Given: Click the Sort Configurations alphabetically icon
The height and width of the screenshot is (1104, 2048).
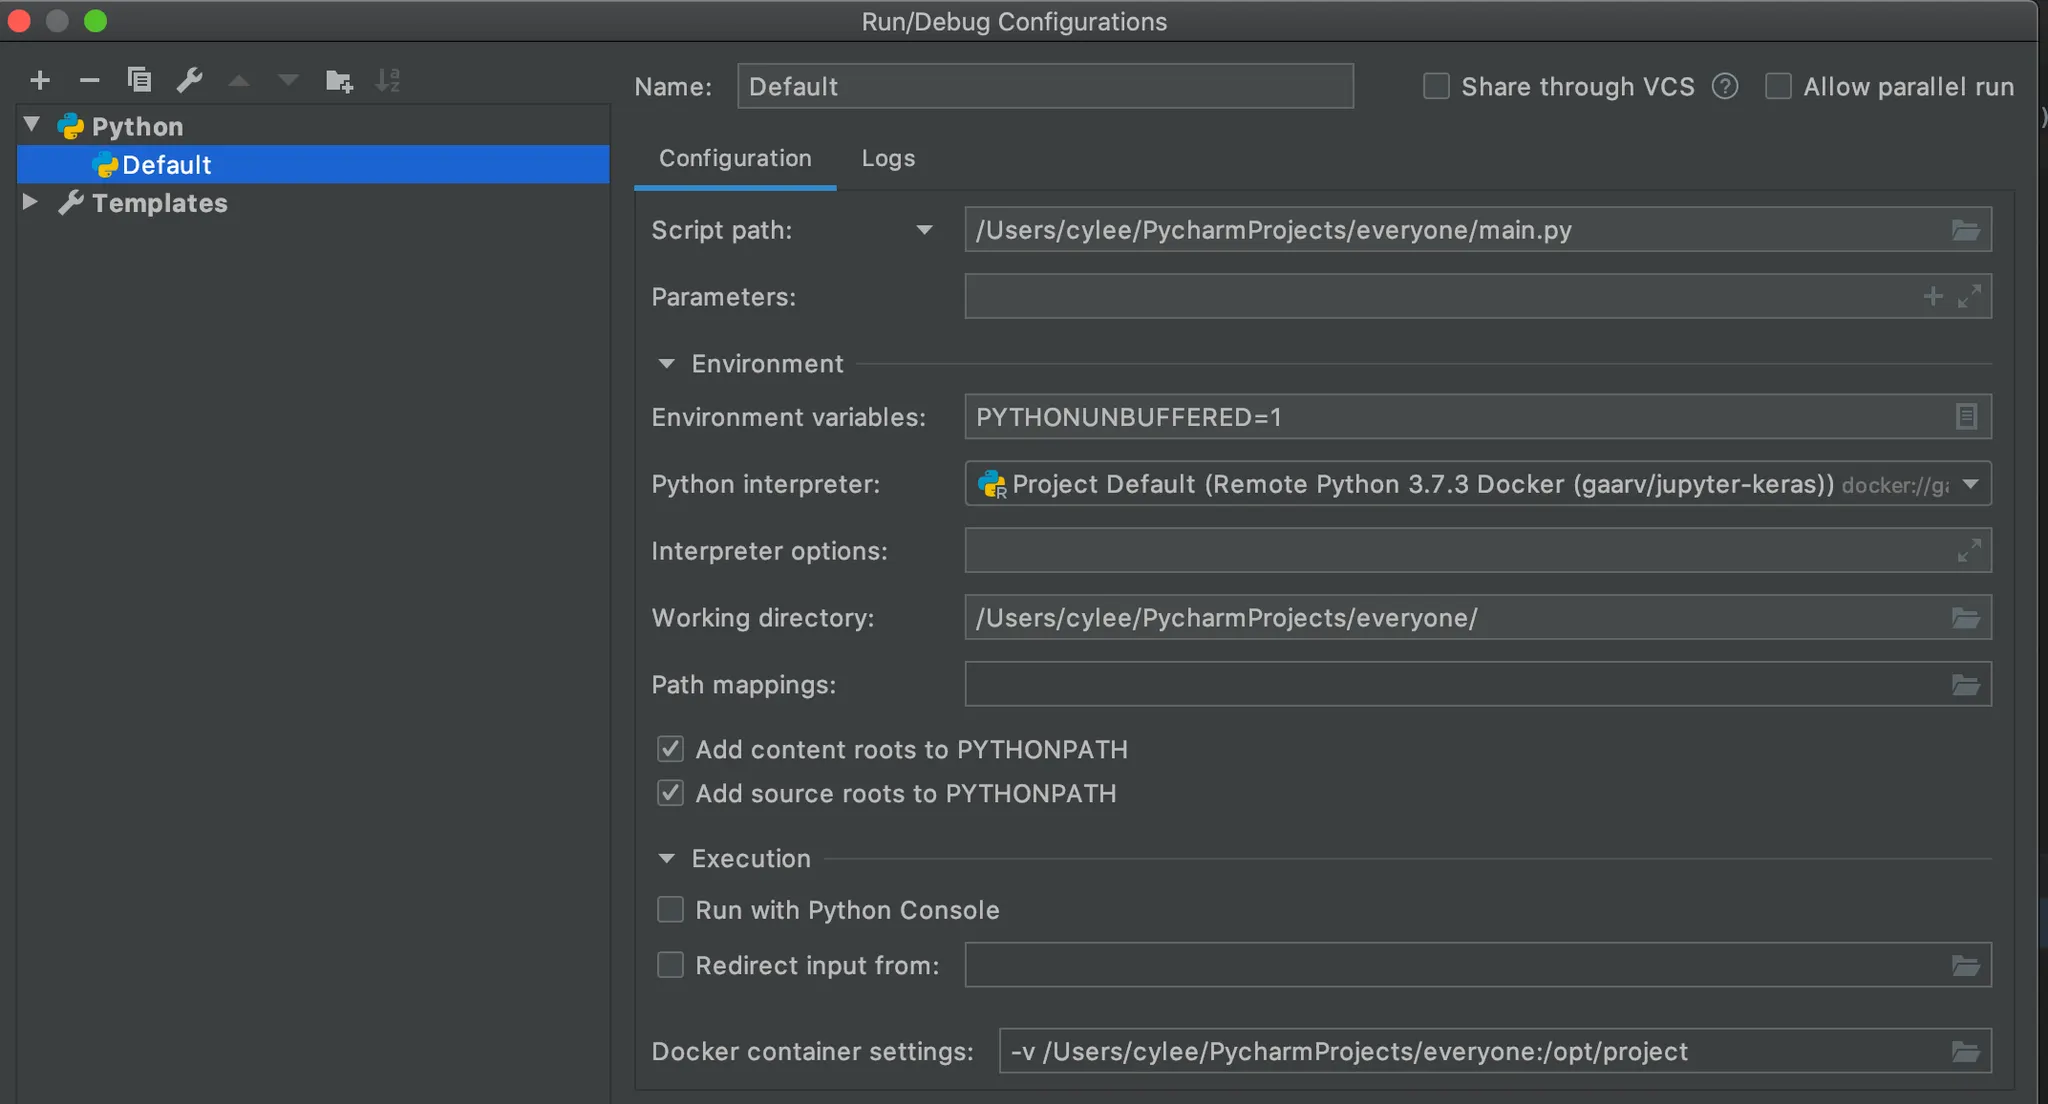Looking at the screenshot, I should coord(388,80).
